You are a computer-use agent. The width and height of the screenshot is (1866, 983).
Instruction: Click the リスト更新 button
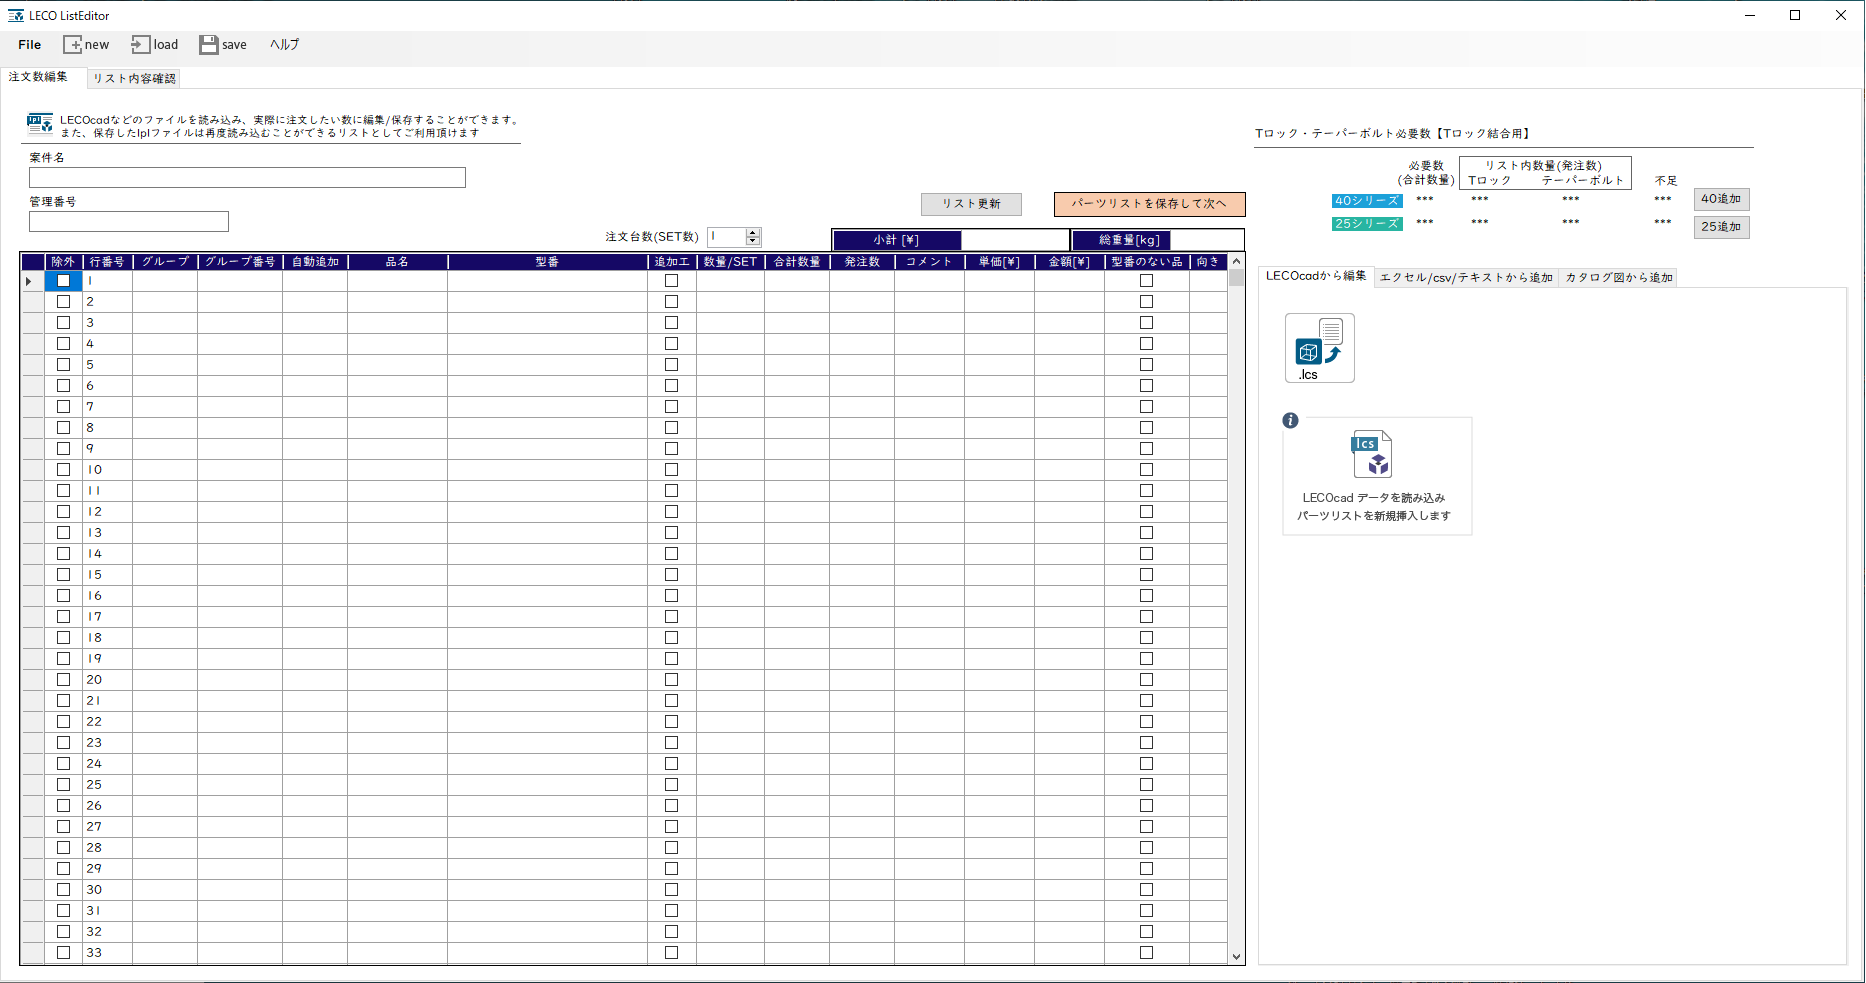click(970, 204)
